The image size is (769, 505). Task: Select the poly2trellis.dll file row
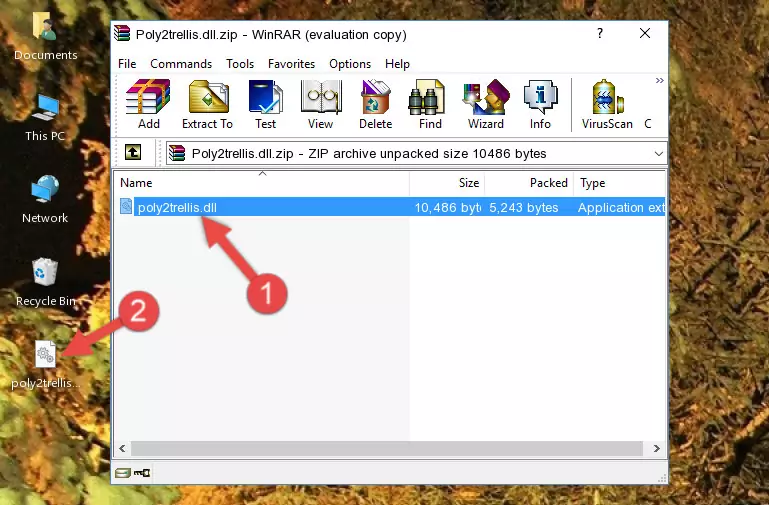391,207
